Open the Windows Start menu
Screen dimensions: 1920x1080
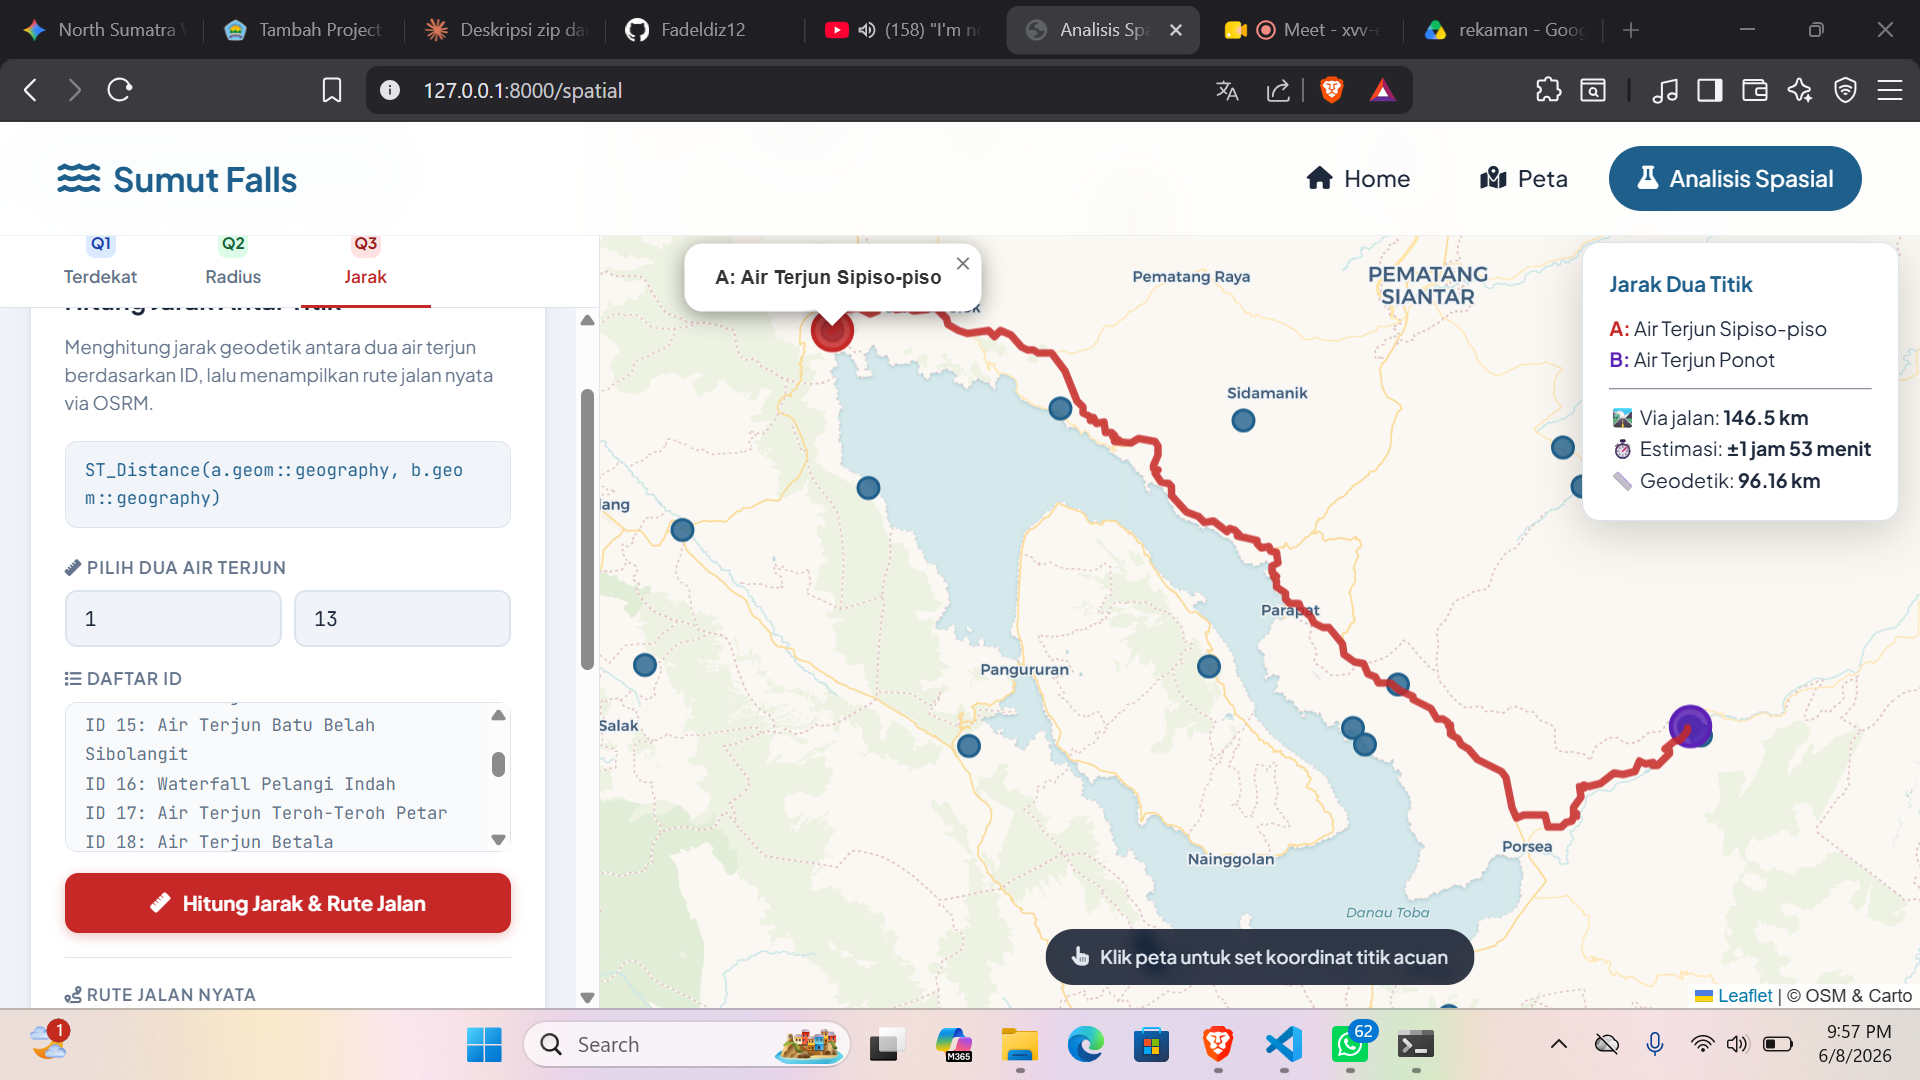coord(484,1044)
